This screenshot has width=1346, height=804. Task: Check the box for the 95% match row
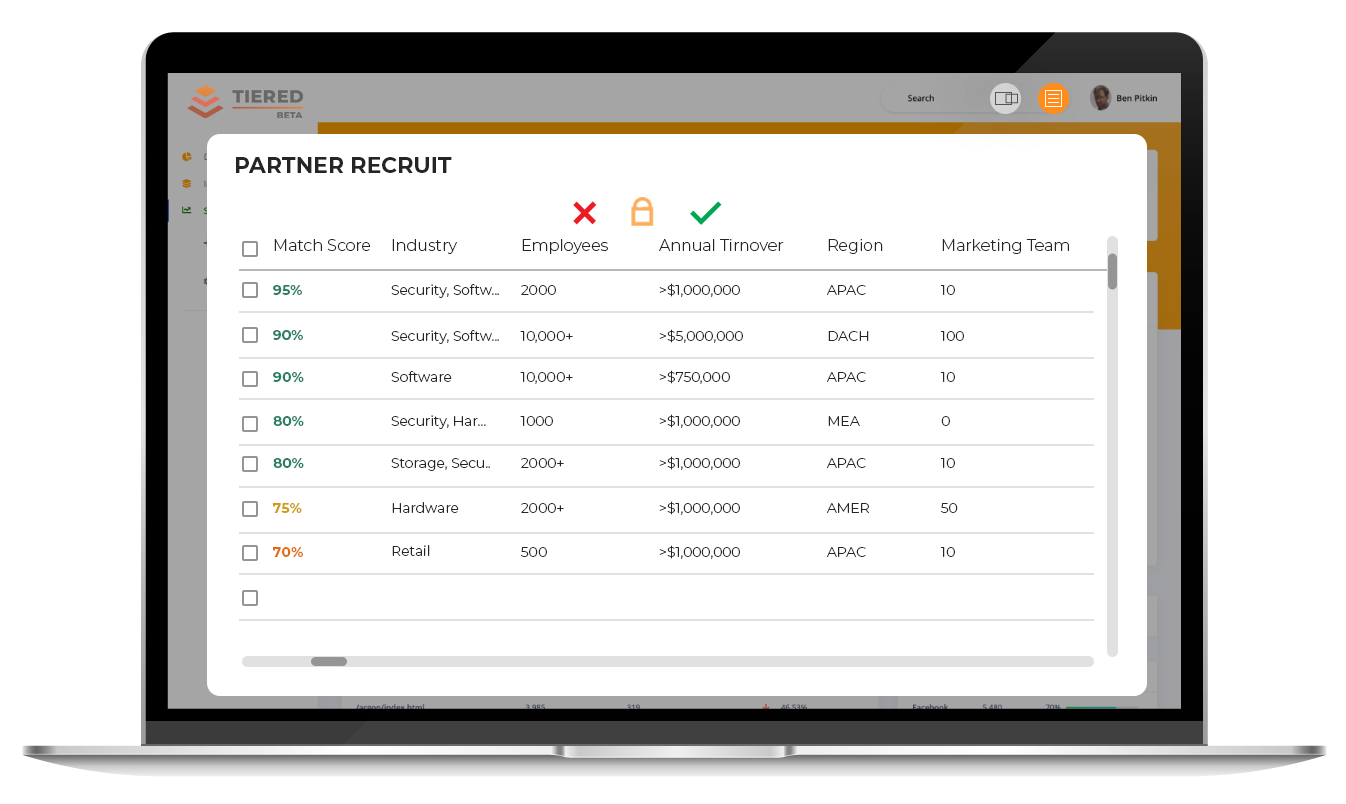pos(250,290)
